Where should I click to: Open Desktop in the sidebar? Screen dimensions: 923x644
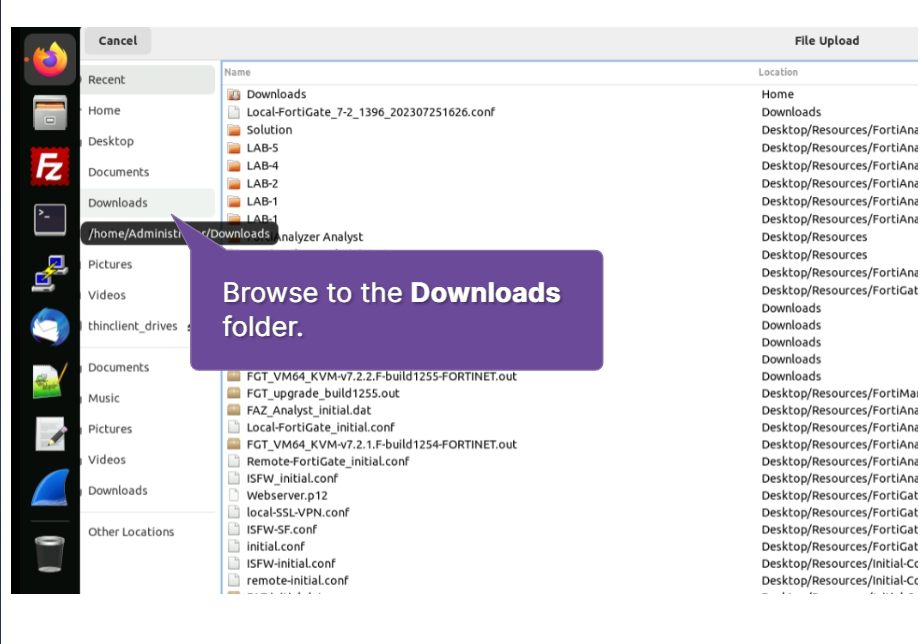pos(147,141)
